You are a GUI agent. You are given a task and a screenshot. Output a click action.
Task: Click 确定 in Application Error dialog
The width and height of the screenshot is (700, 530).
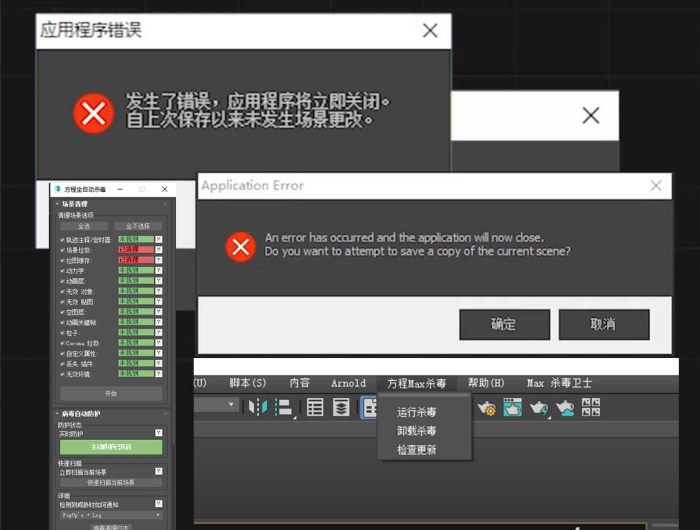click(504, 325)
